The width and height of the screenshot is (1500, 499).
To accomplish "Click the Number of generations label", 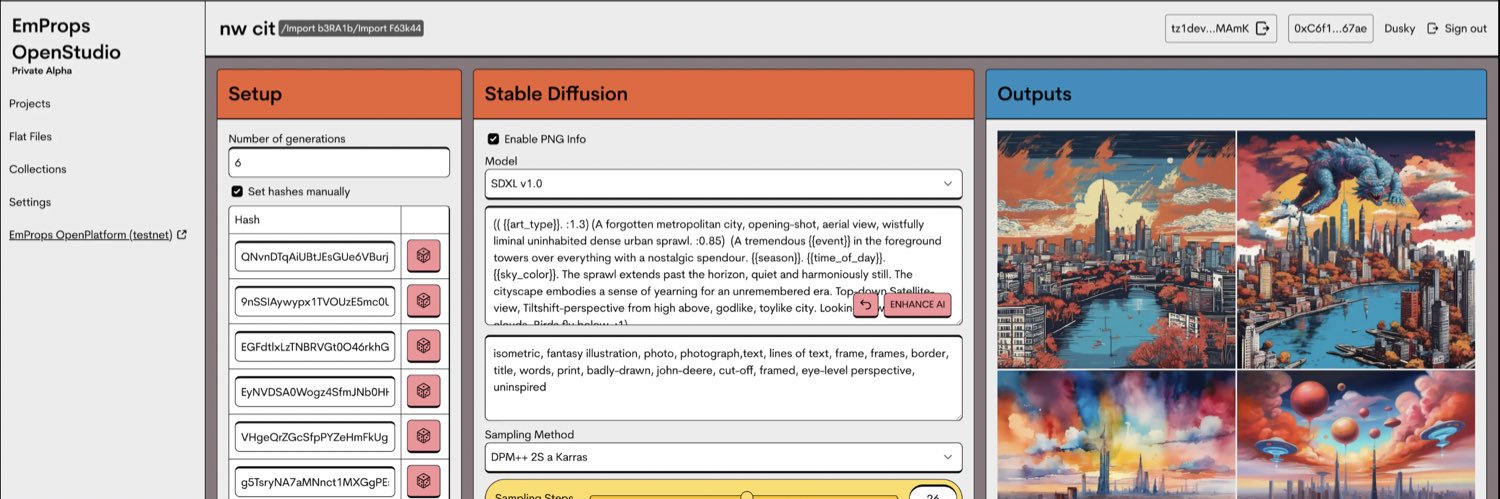I will 287,139.
